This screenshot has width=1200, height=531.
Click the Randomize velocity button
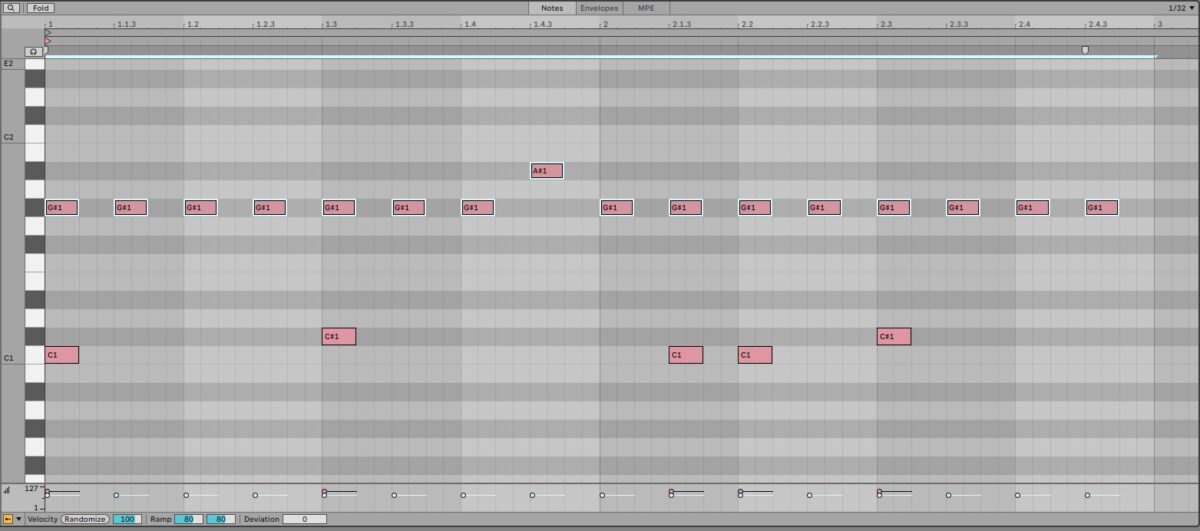click(x=85, y=519)
